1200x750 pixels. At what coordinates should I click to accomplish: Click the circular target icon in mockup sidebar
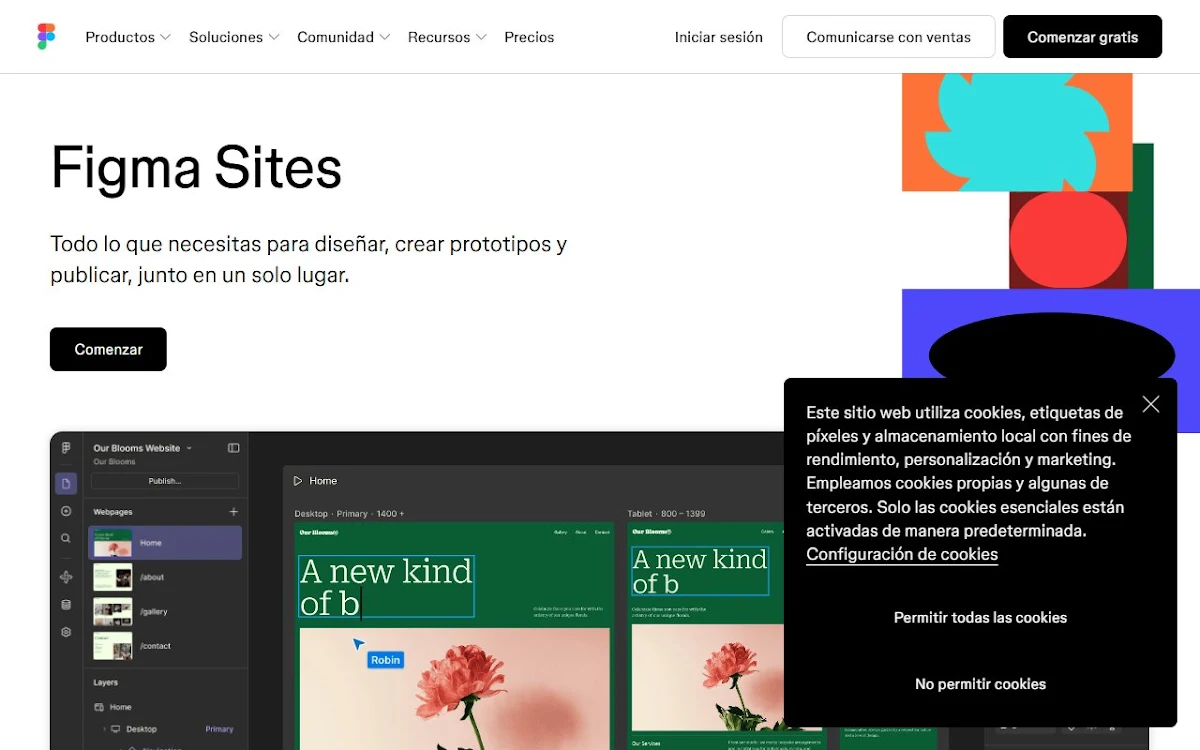(66, 511)
